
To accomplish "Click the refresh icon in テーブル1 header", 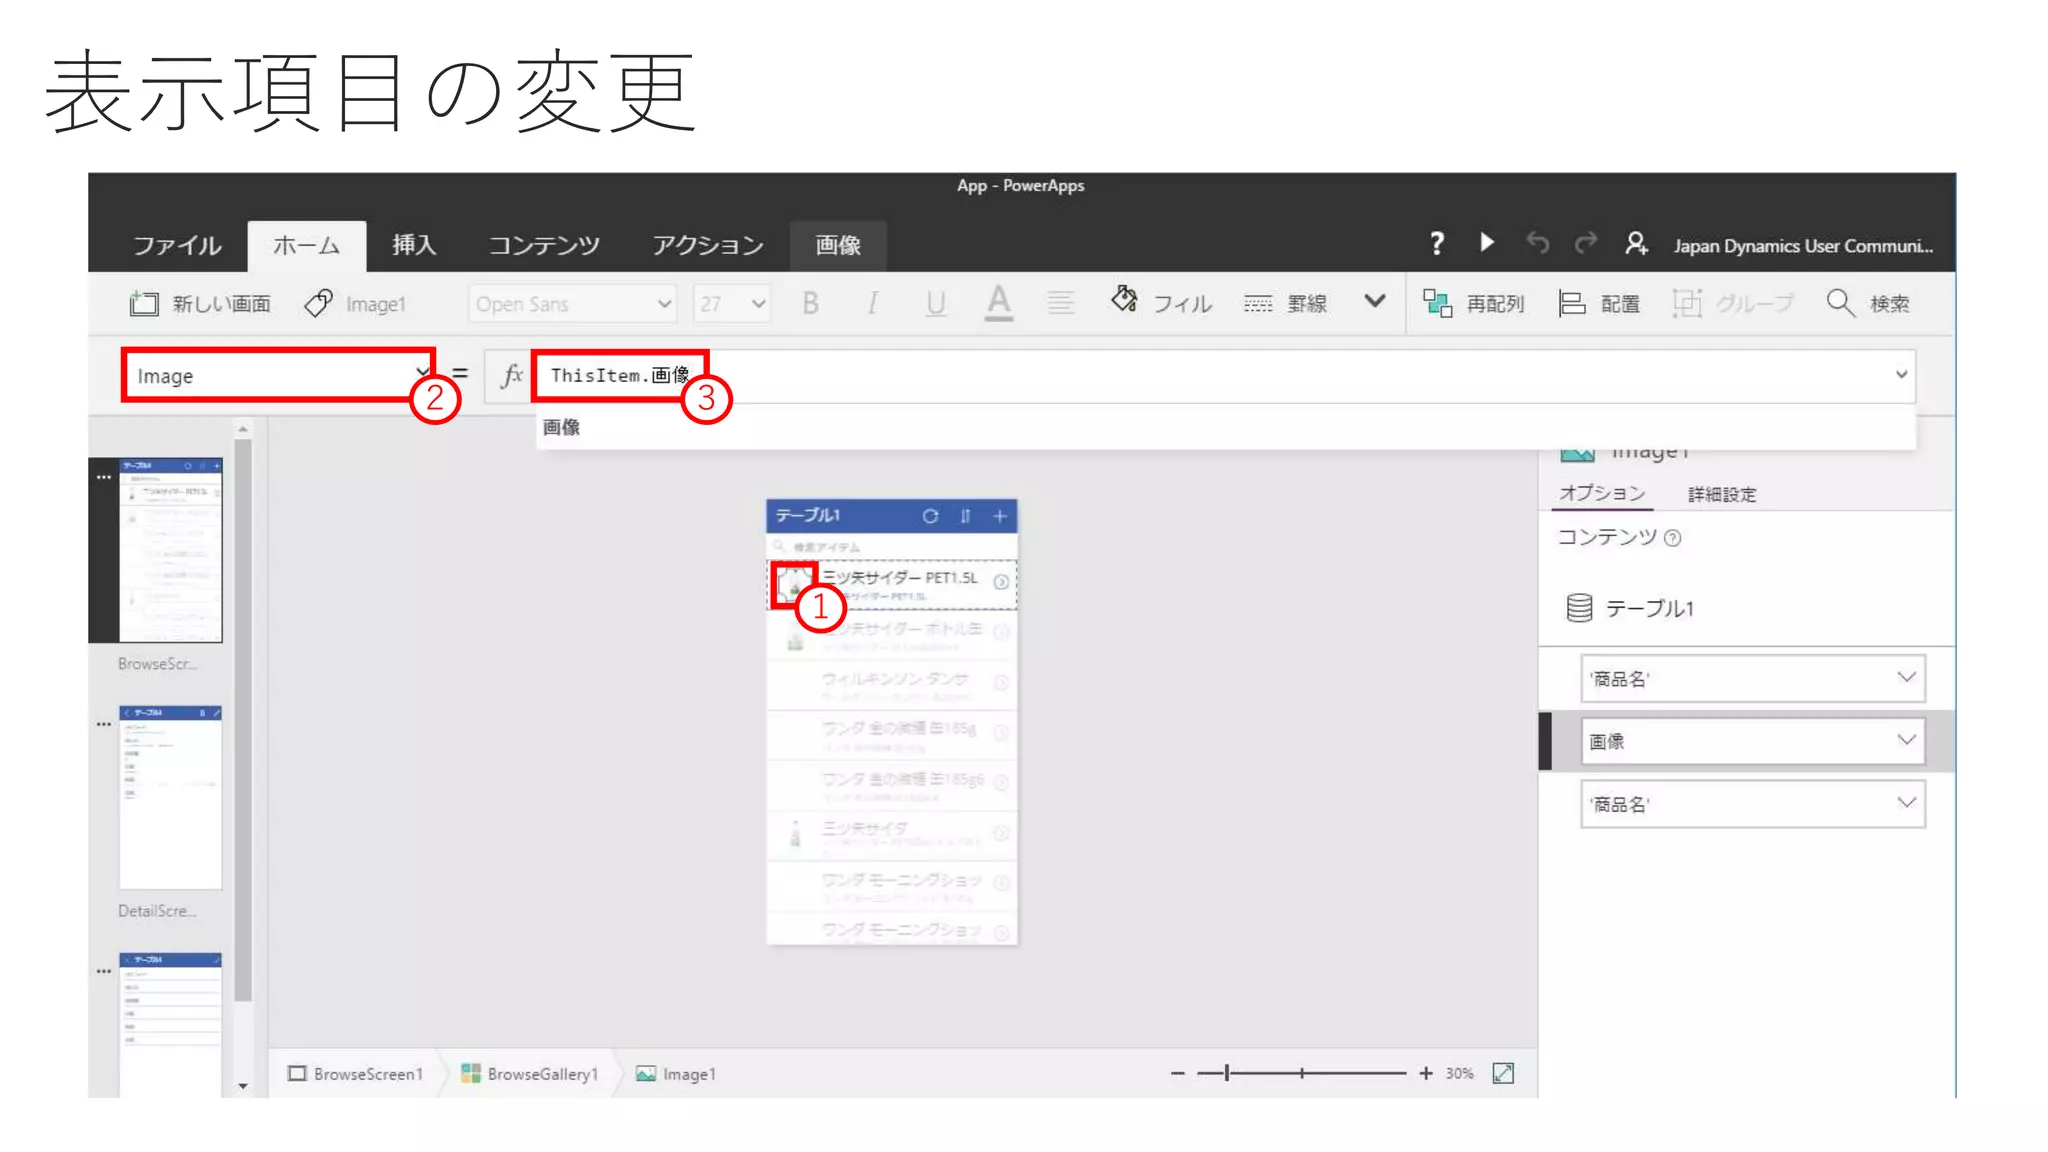I will coord(931,516).
